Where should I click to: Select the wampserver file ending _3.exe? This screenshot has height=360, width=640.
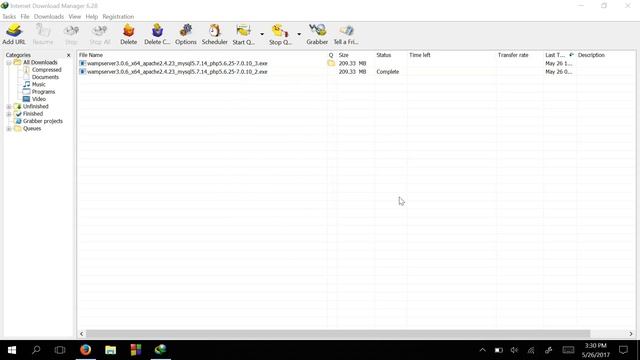pos(177,64)
